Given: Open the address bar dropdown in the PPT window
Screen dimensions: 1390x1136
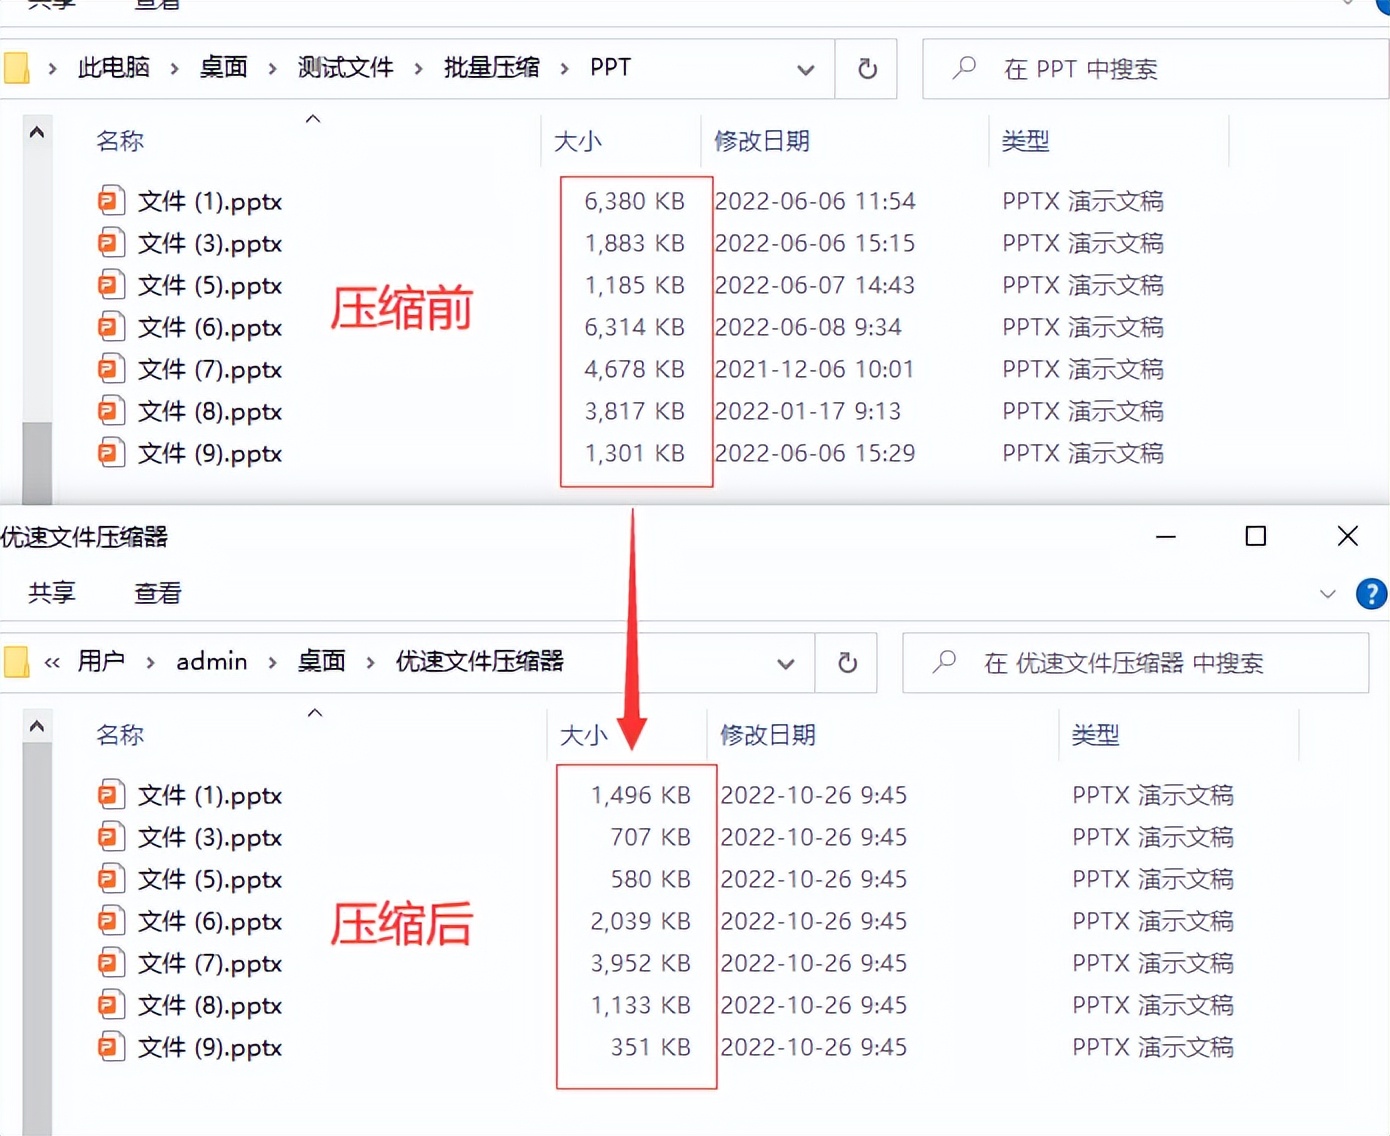Looking at the screenshot, I should (x=806, y=69).
